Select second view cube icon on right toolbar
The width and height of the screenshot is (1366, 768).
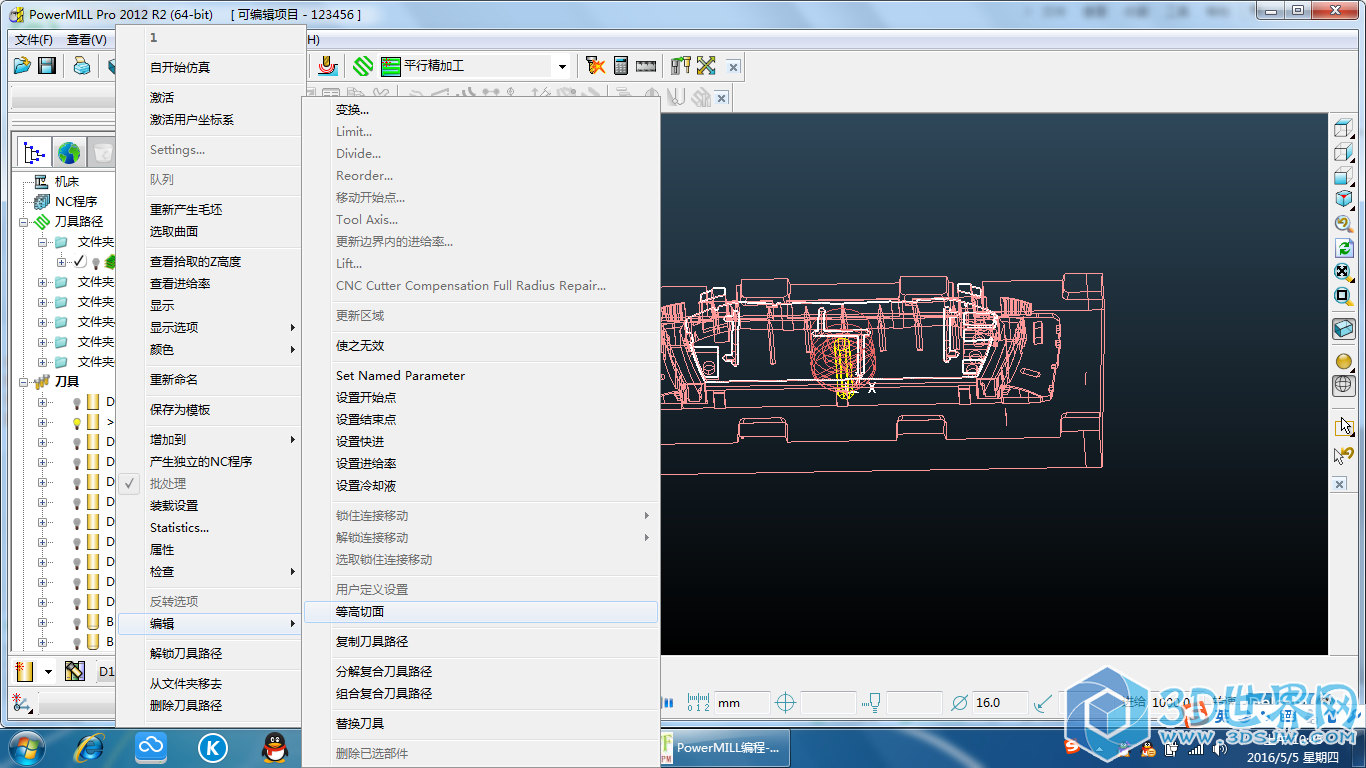1343,153
